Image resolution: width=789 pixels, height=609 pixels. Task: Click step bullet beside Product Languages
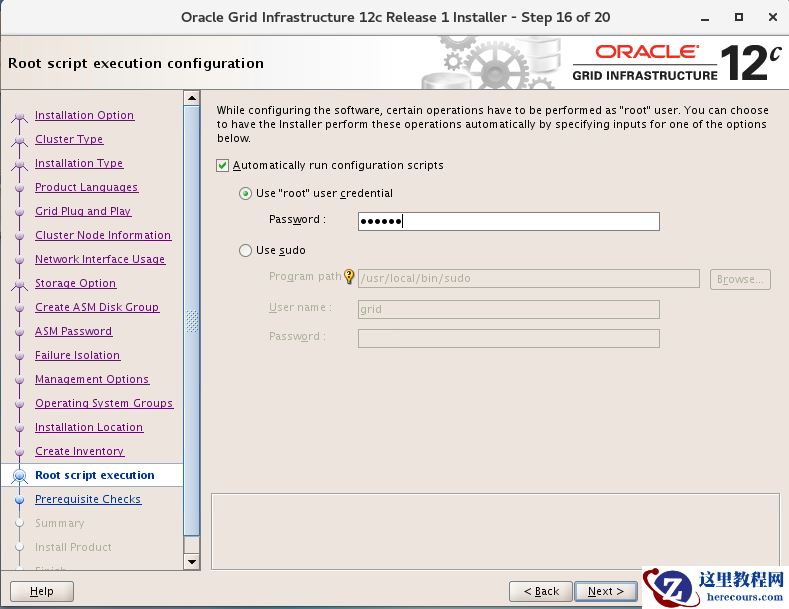tap(20, 188)
